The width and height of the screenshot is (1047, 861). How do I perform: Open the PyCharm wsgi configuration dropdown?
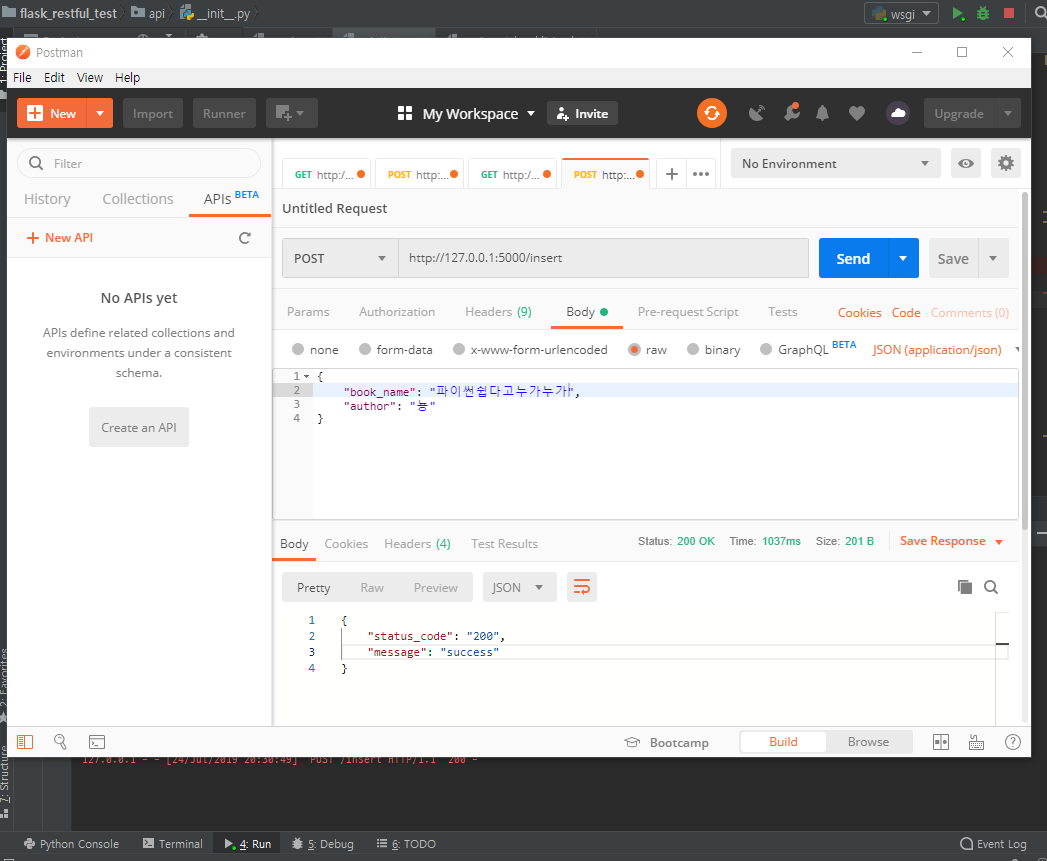[901, 13]
